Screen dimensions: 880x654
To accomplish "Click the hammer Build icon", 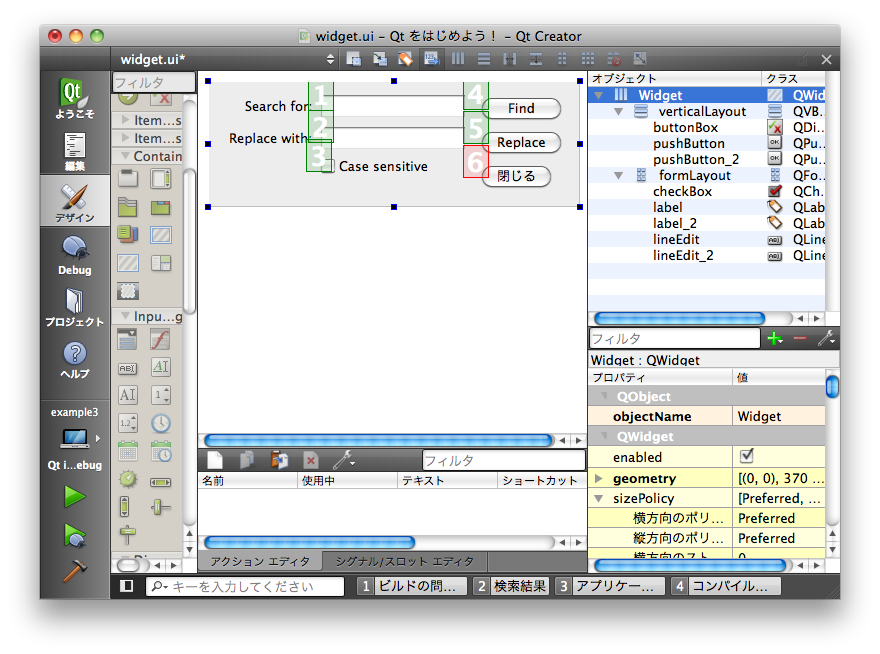I will 74,572.
